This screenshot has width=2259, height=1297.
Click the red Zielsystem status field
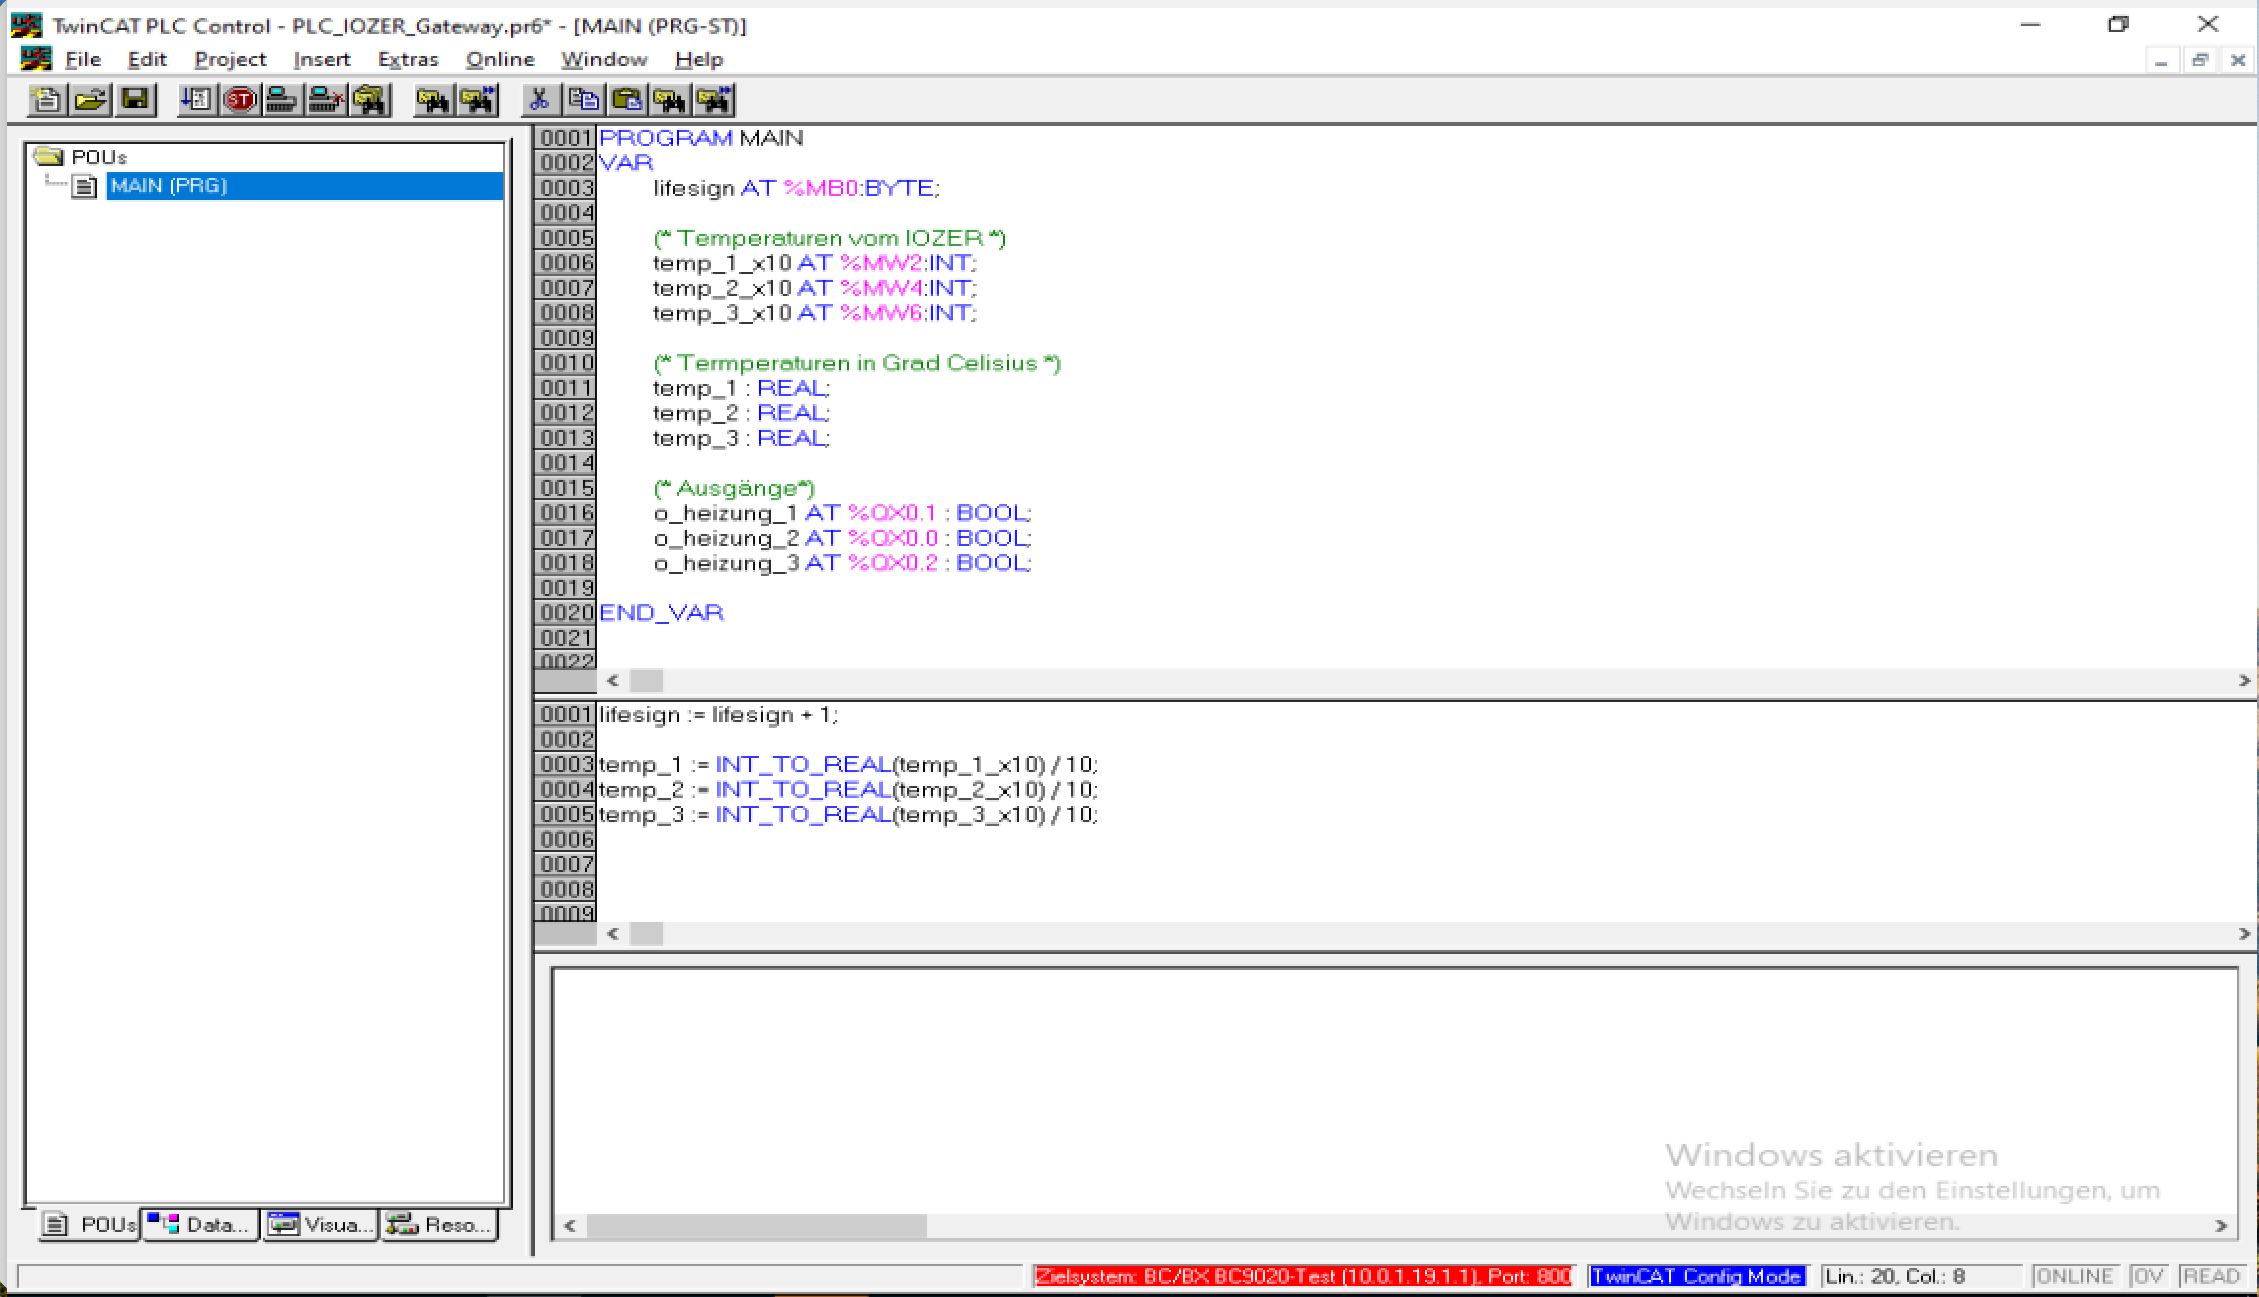pos(1302,1277)
